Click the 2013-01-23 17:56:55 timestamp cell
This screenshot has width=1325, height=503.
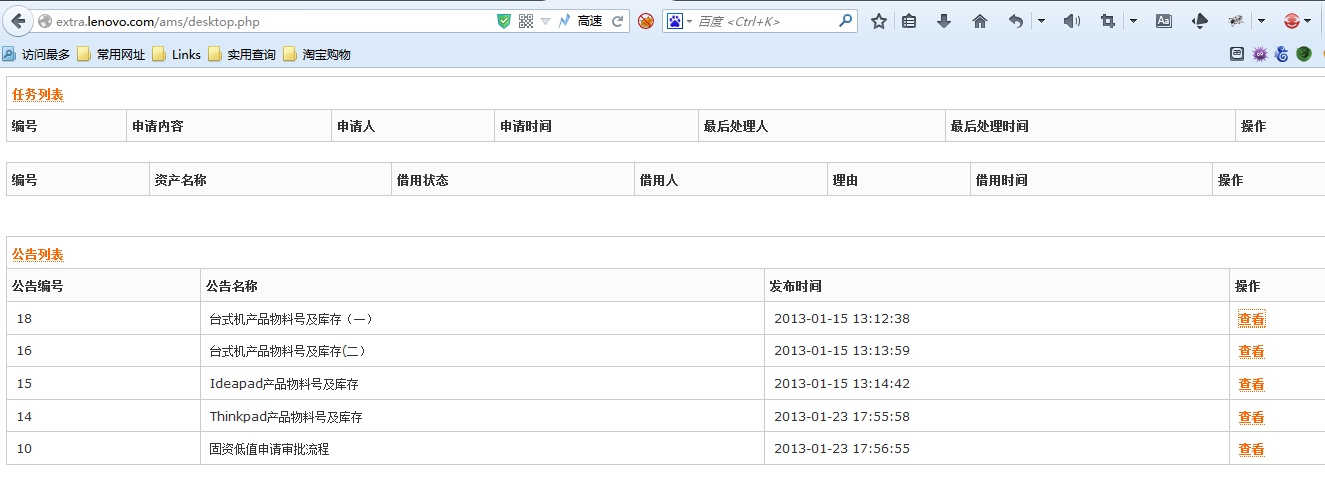point(842,449)
